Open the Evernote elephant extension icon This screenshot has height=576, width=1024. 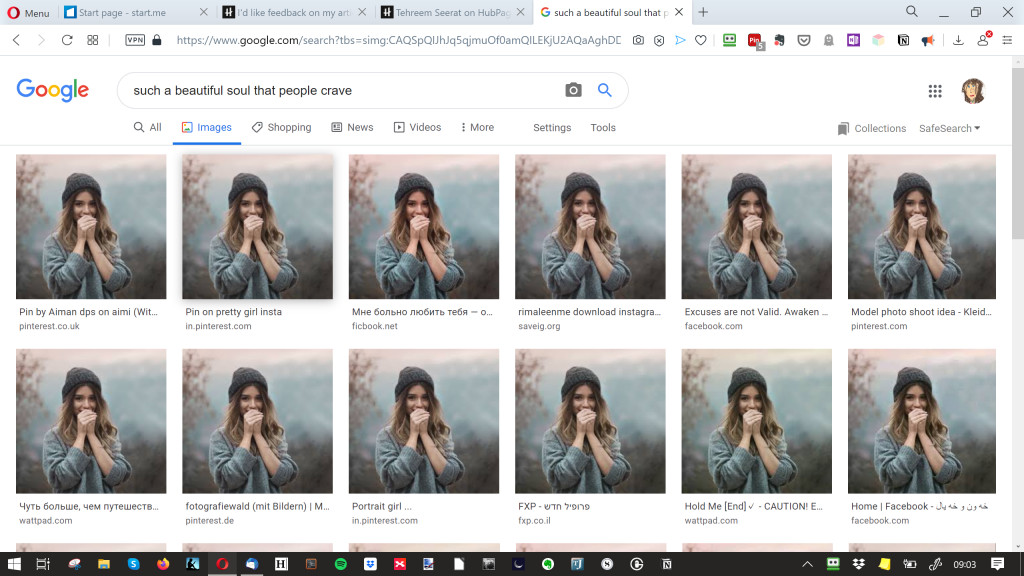tap(779, 40)
